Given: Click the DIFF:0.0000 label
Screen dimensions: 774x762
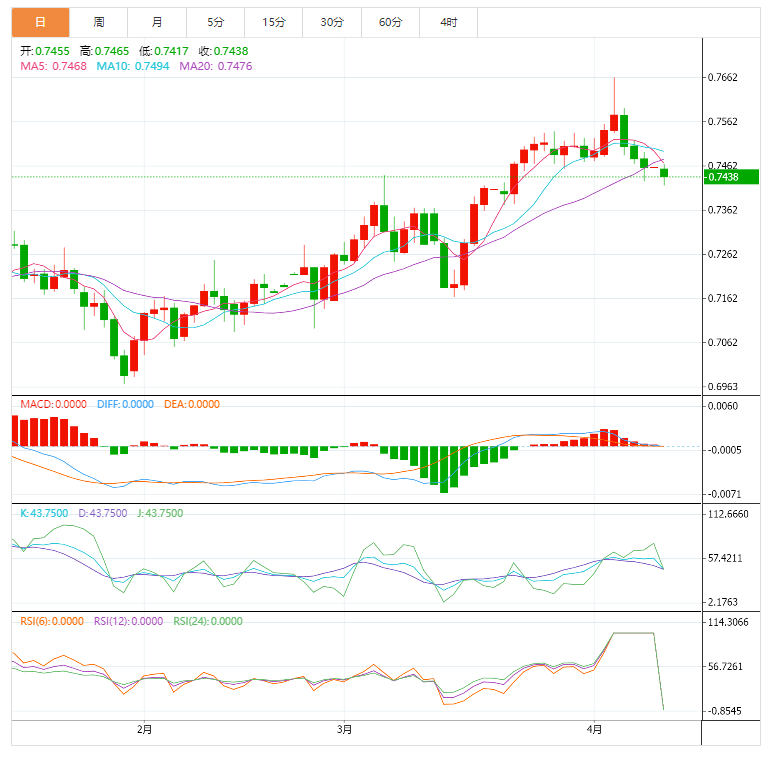Looking at the screenshot, I should [125, 404].
